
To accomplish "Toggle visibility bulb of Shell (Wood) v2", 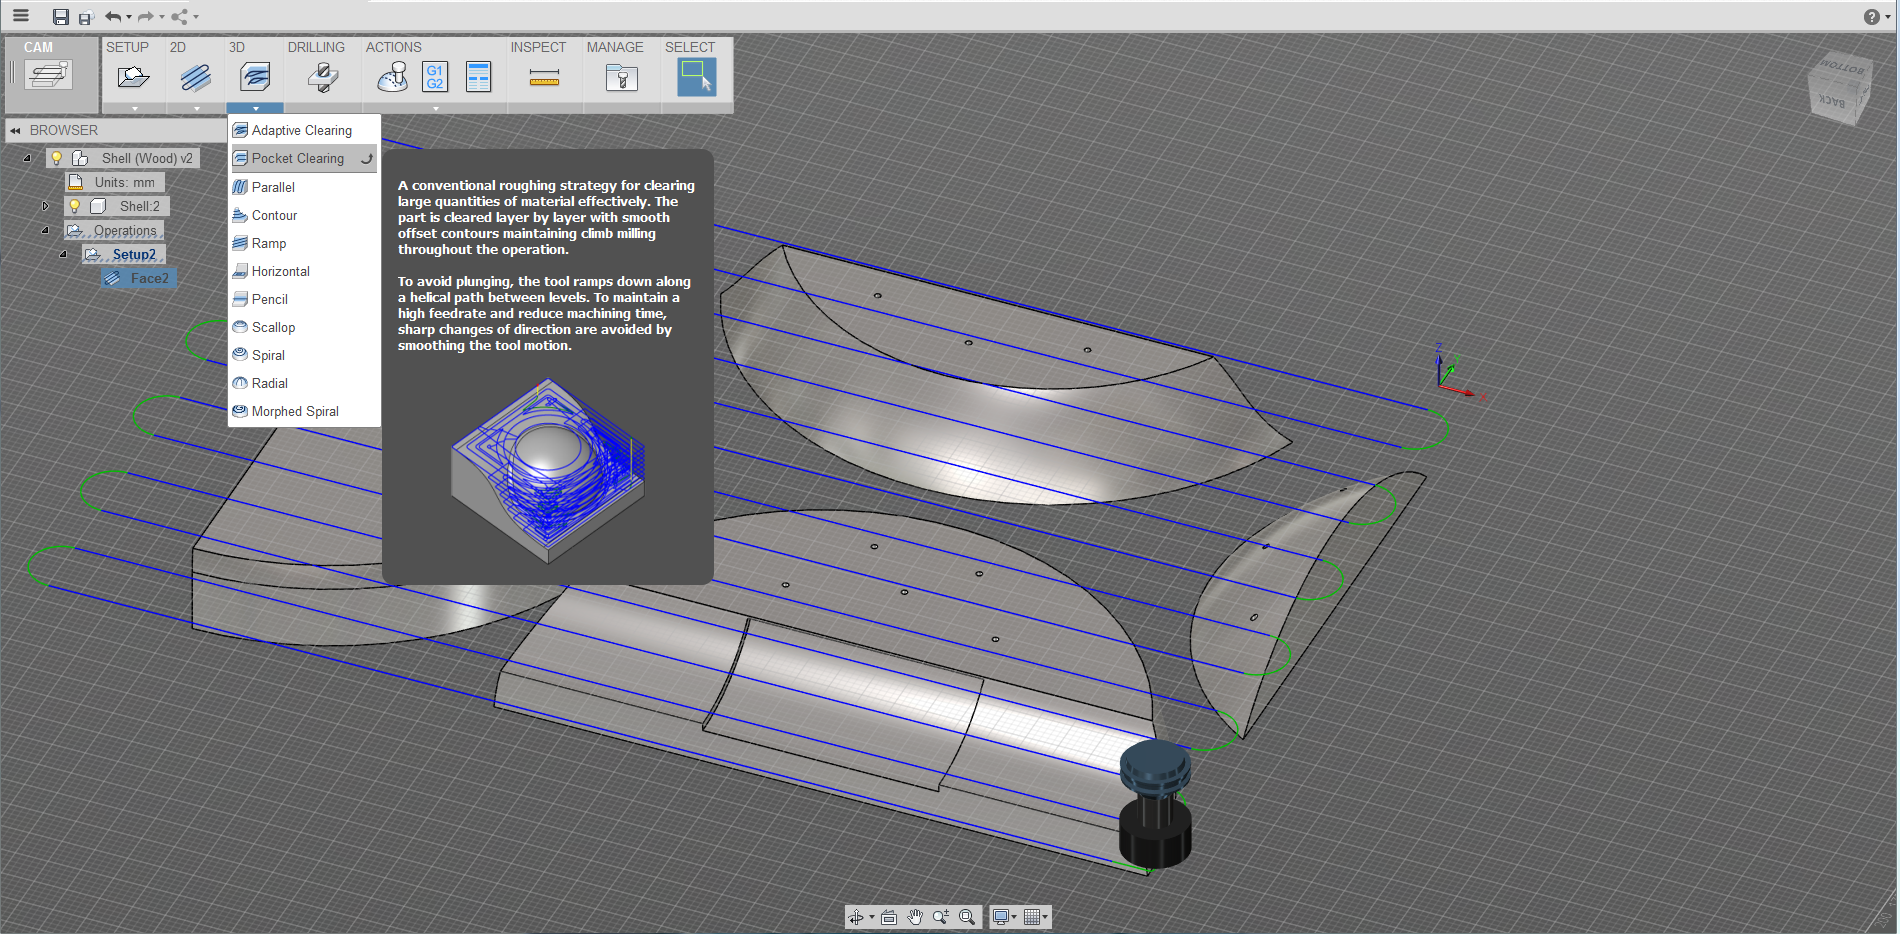I will point(57,158).
